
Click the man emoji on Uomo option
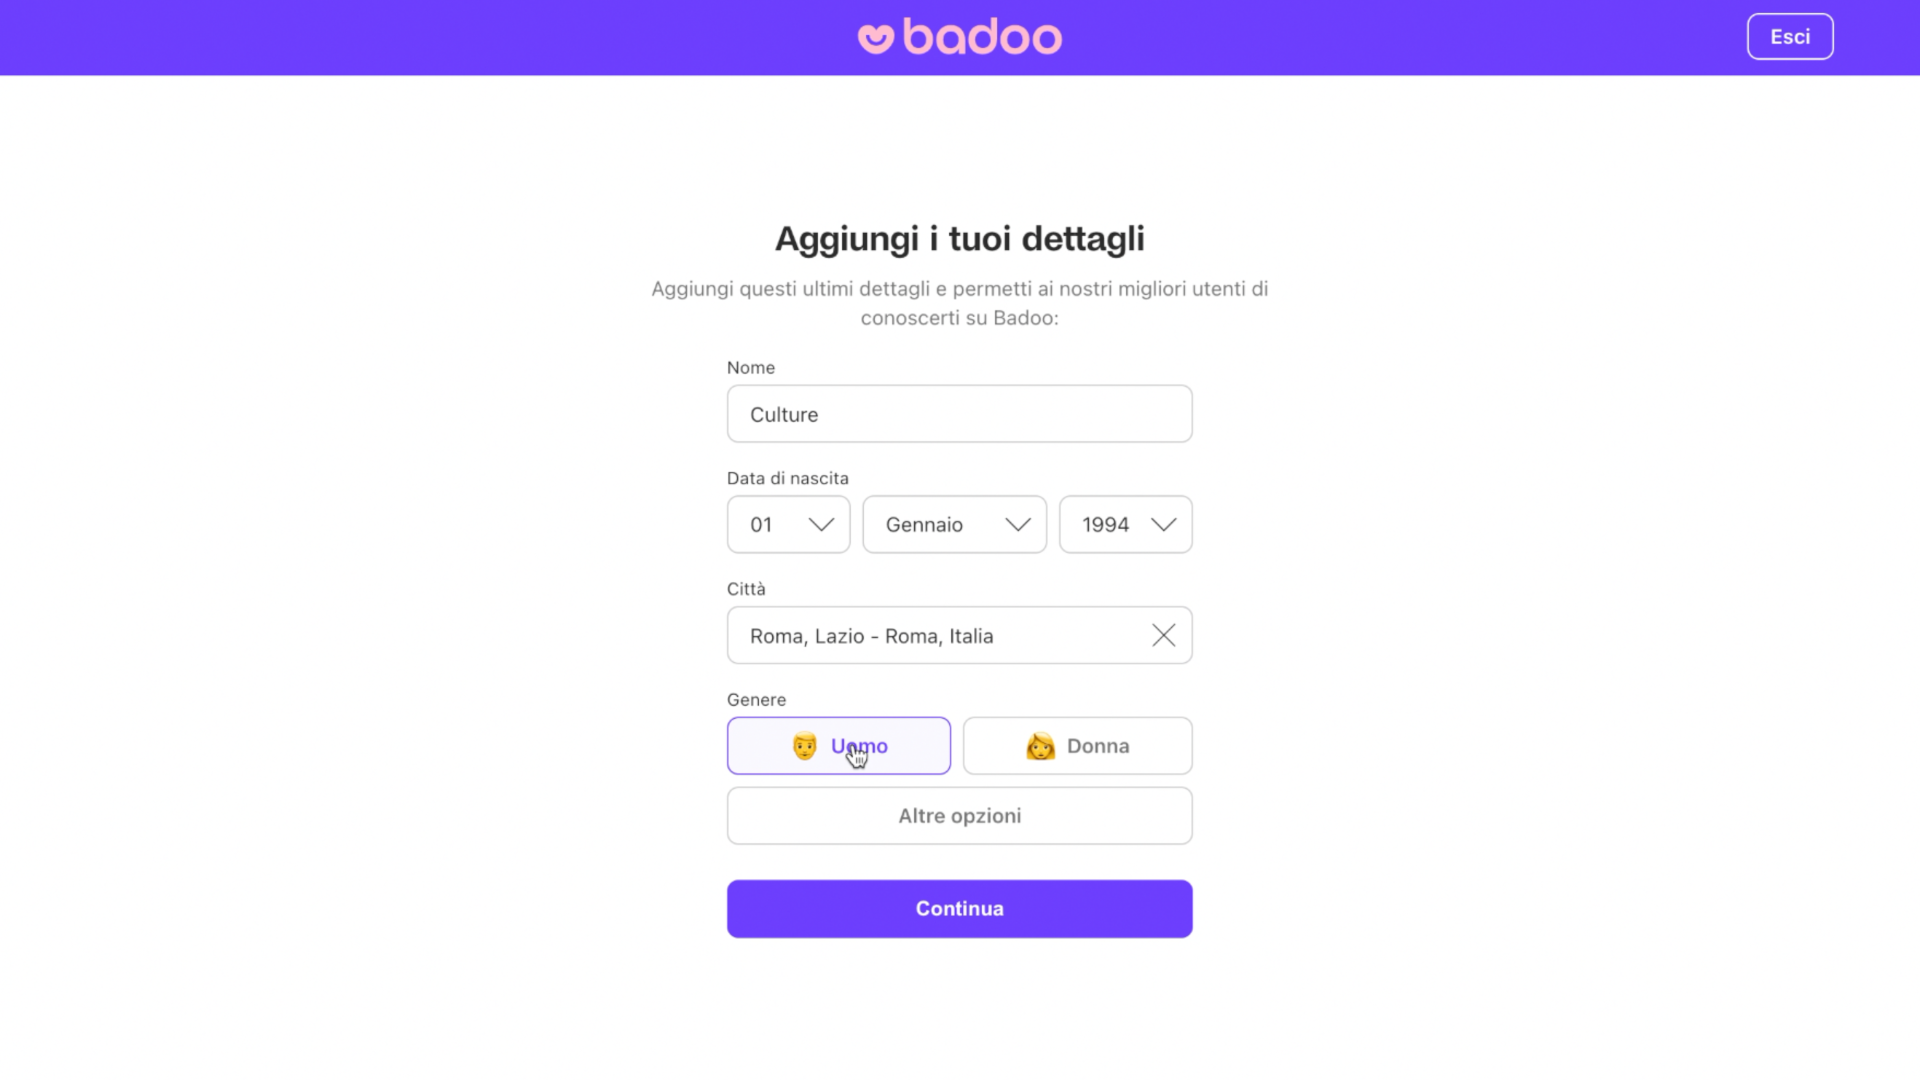[804, 746]
